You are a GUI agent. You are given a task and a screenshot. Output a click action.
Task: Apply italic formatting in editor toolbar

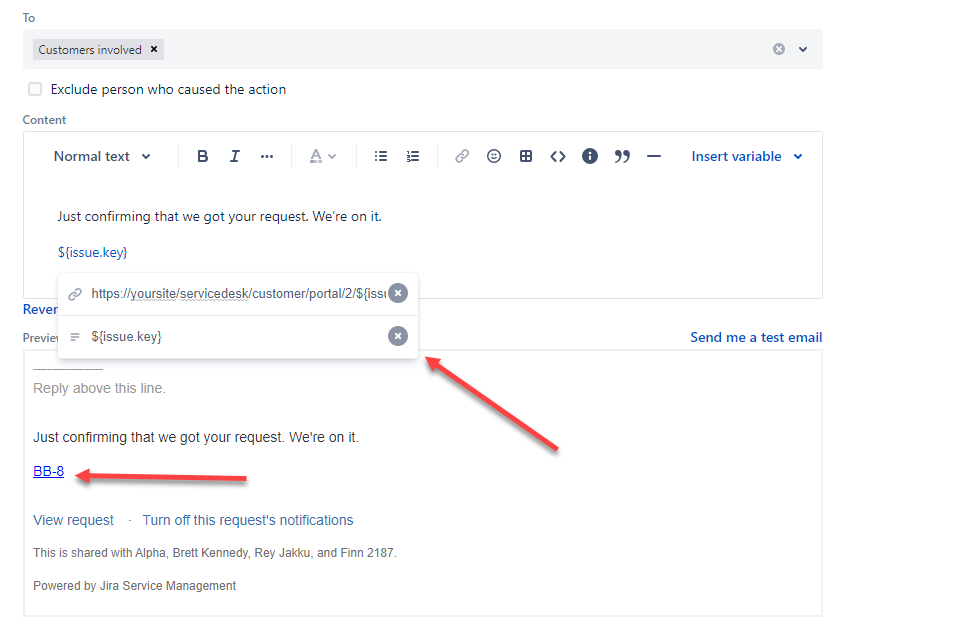coord(235,157)
